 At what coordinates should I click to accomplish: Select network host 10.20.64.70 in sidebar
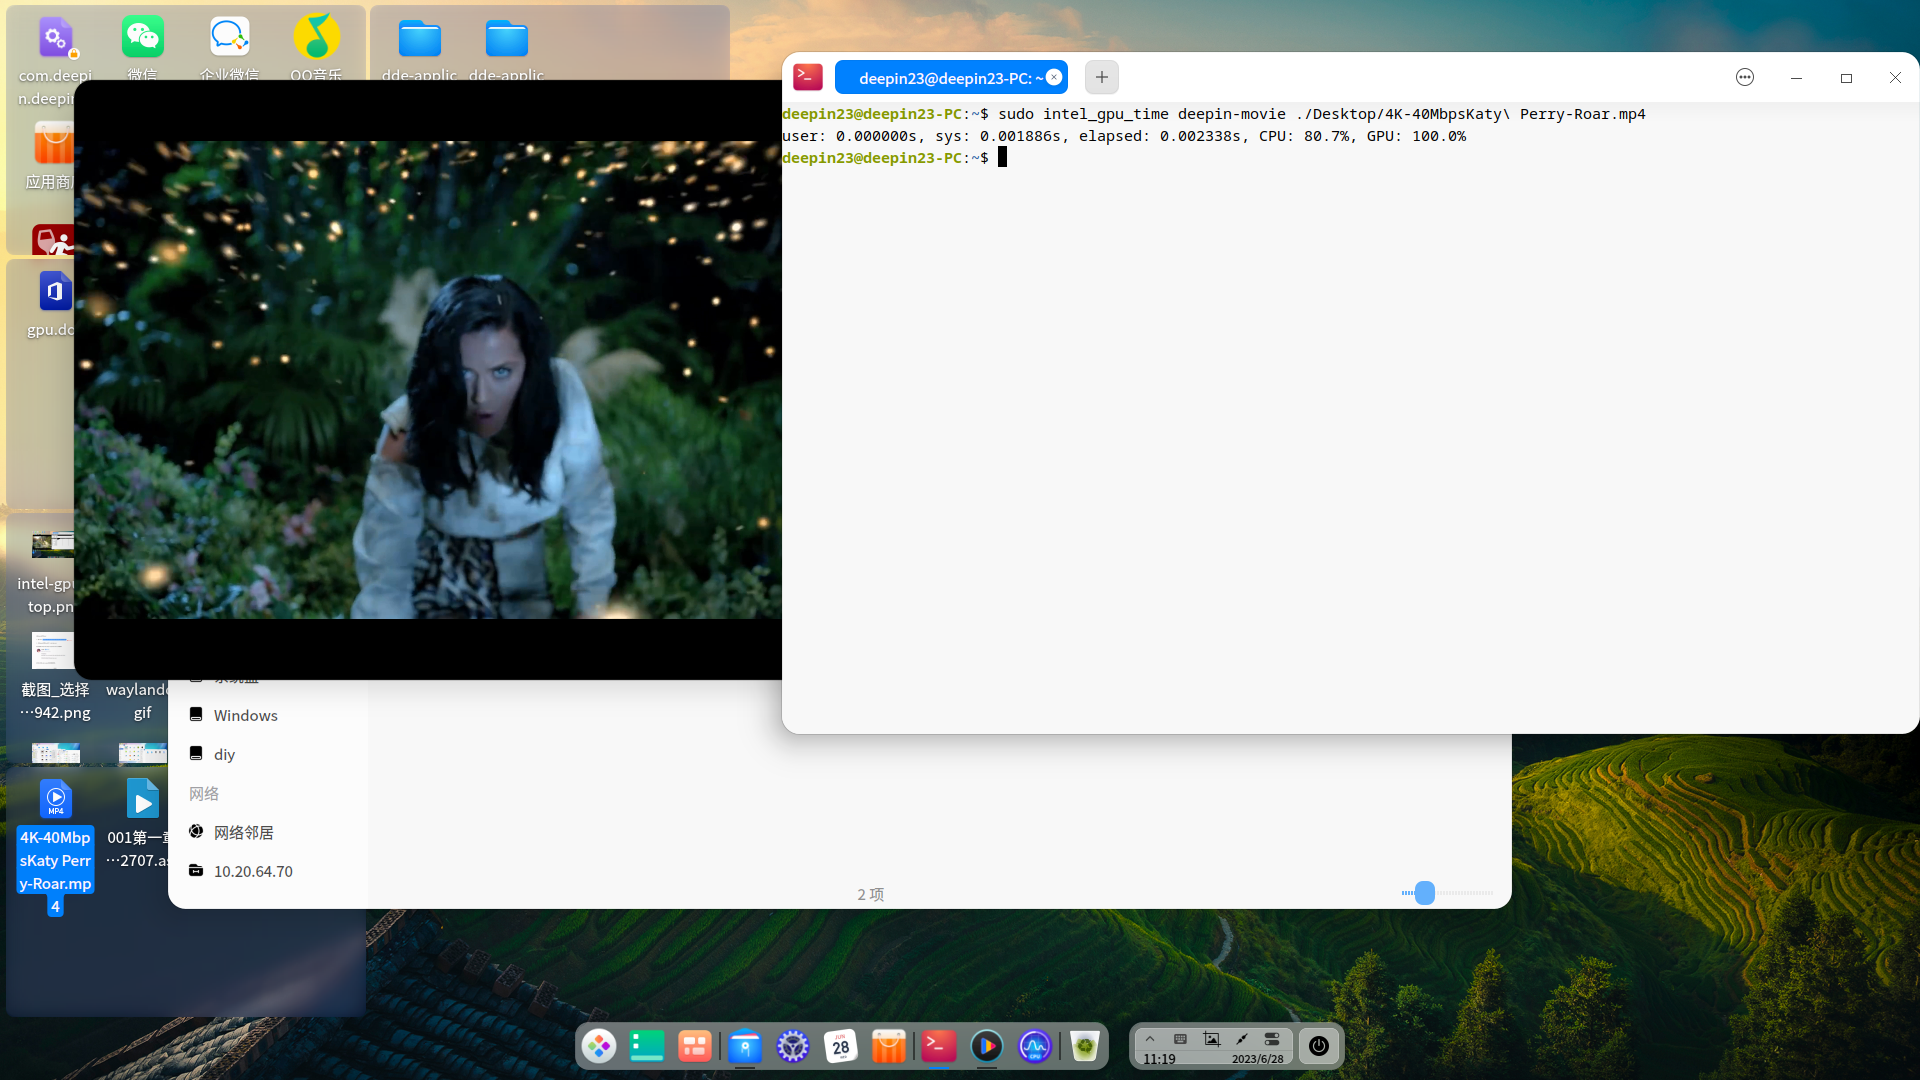pos(252,871)
